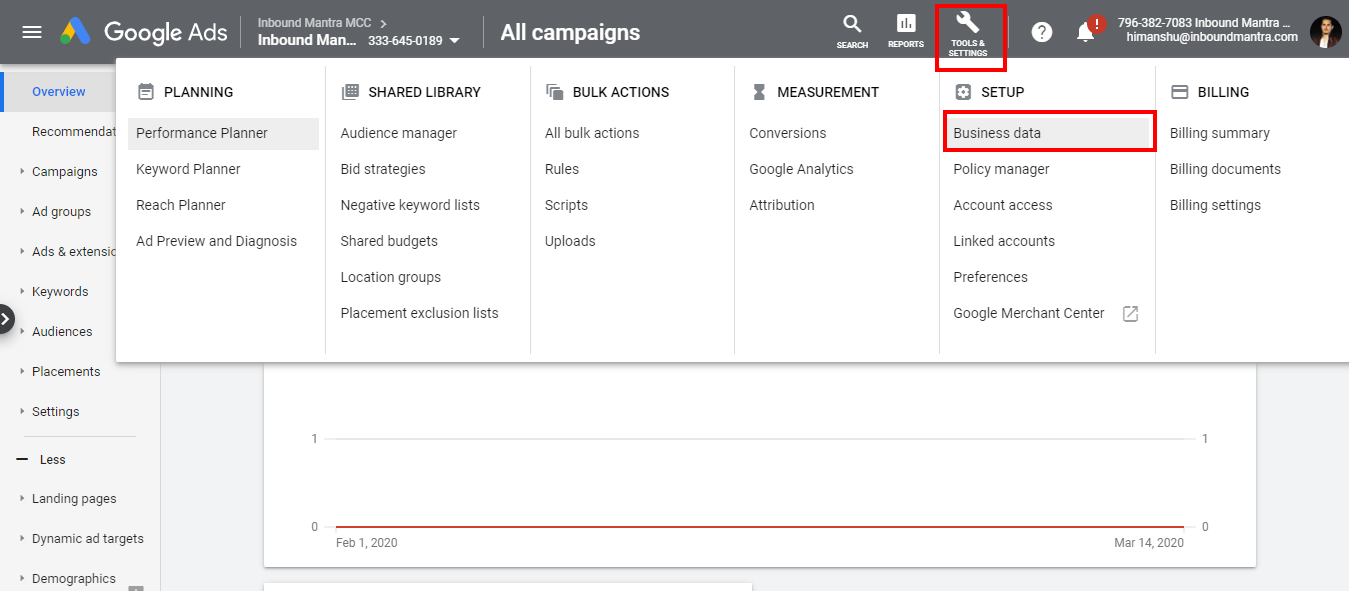Open the main hamburger menu
Image resolution: width=1349 pixels, height=591 pixels.
[x=32, y=32]
